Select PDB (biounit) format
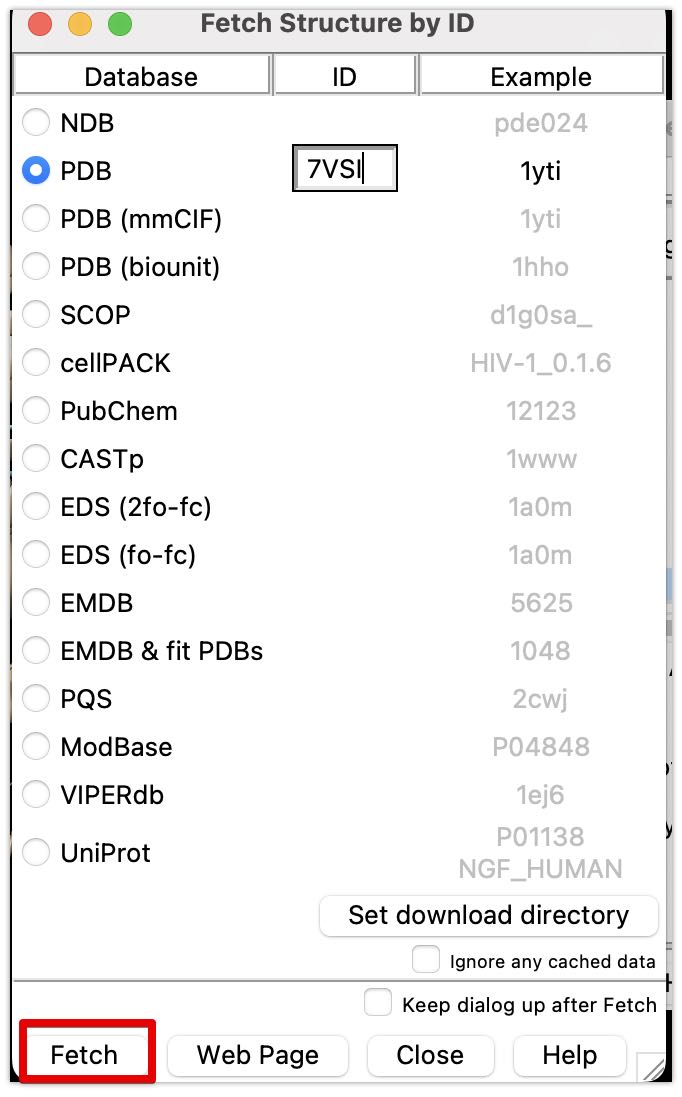Screen dimensions: 682x1097 36,266
